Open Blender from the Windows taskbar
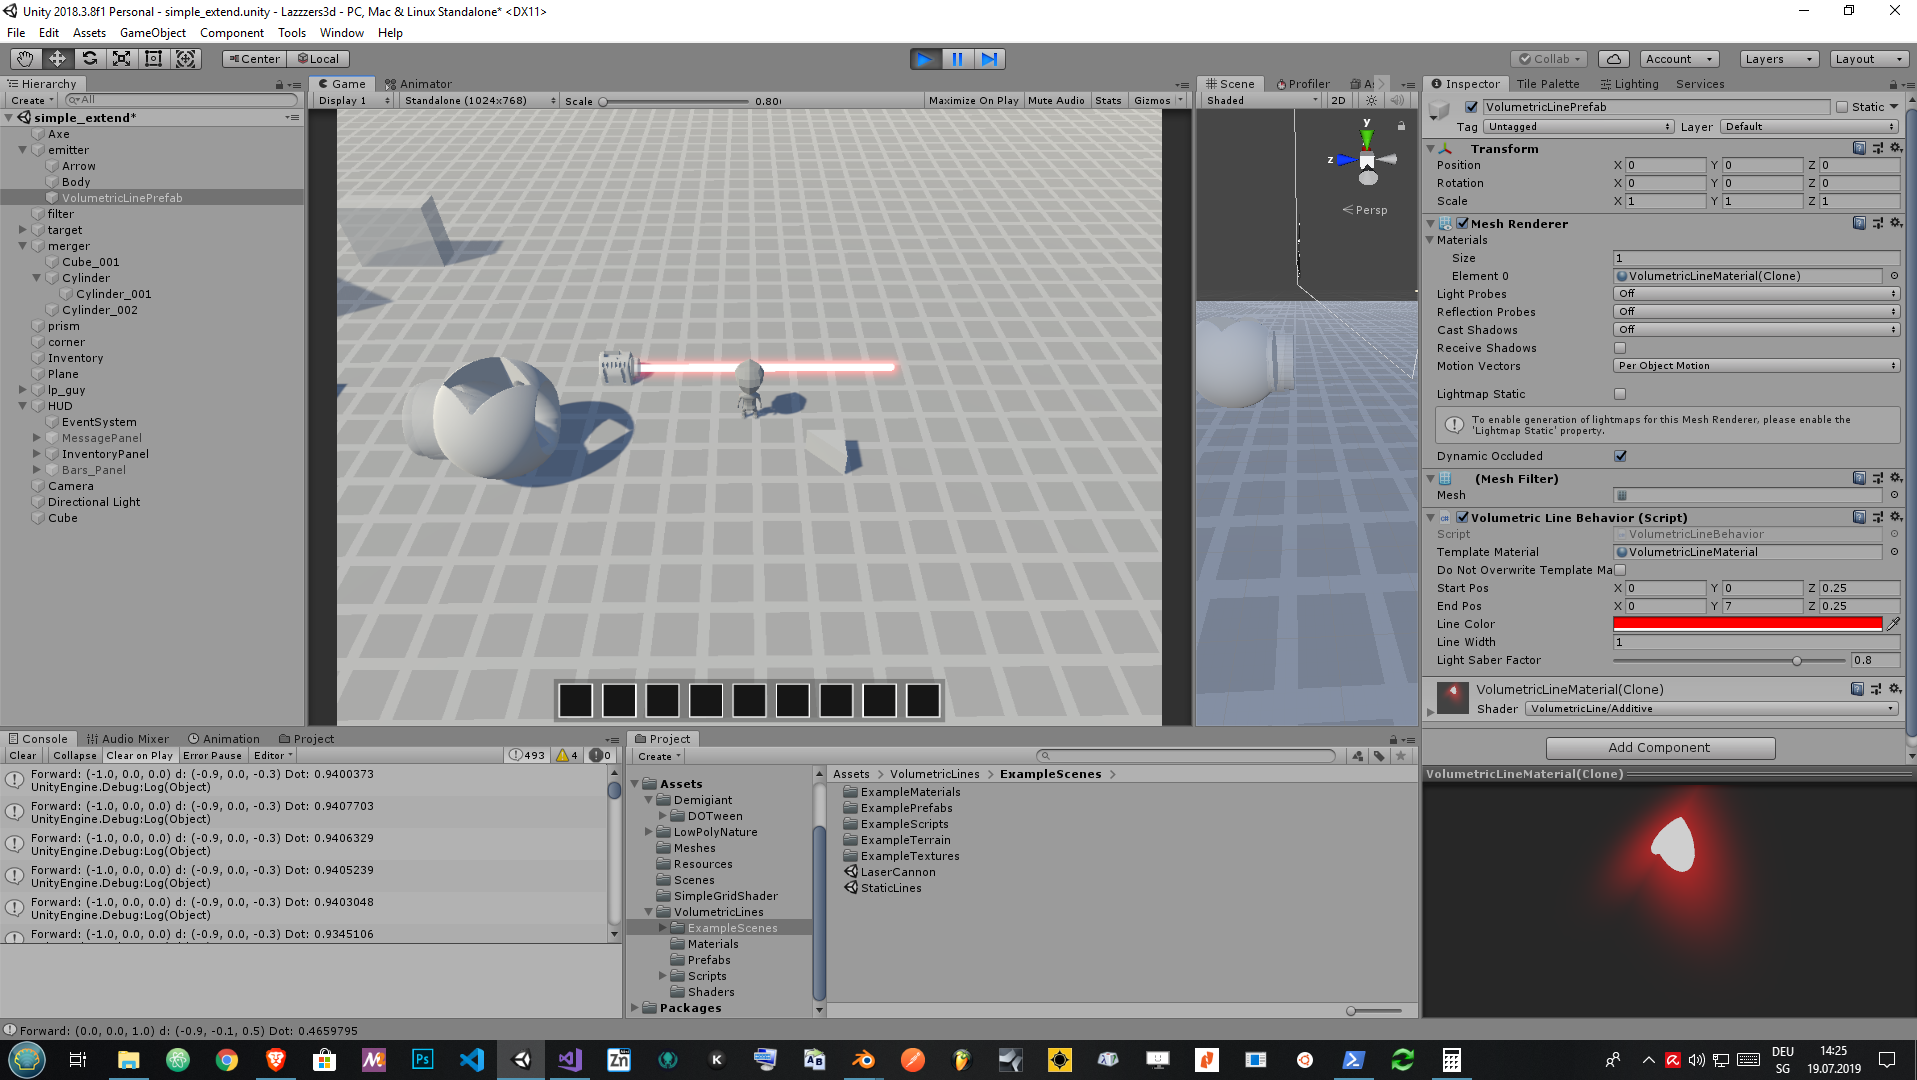The height and width of the screenshot is (1080, 1917). 863,1060
